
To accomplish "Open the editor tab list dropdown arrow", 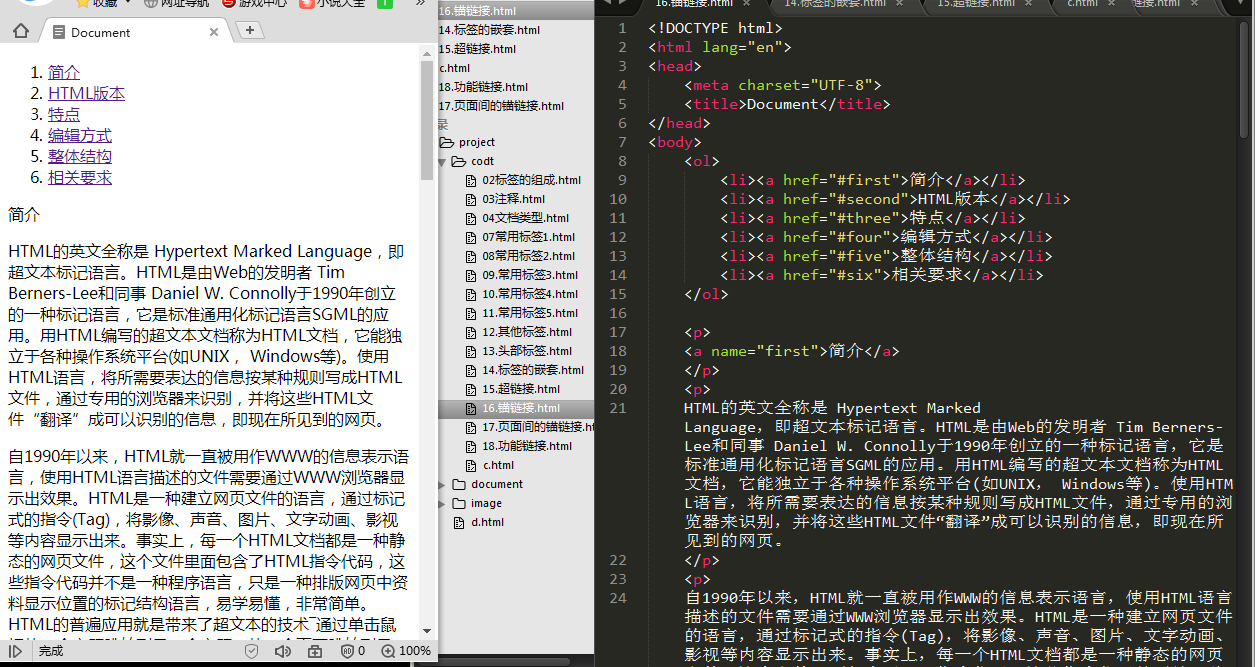I will (x=1243, y=3).
